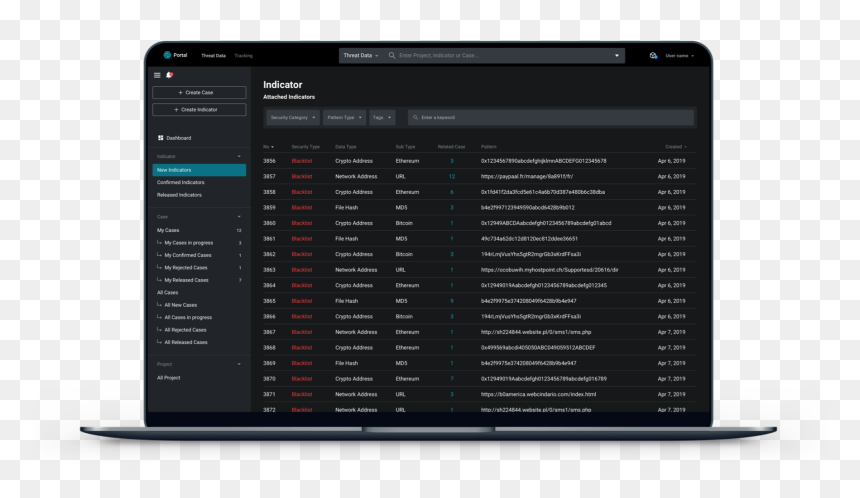Click Ethereum sub type in row 3864

[x=407, y=286]
